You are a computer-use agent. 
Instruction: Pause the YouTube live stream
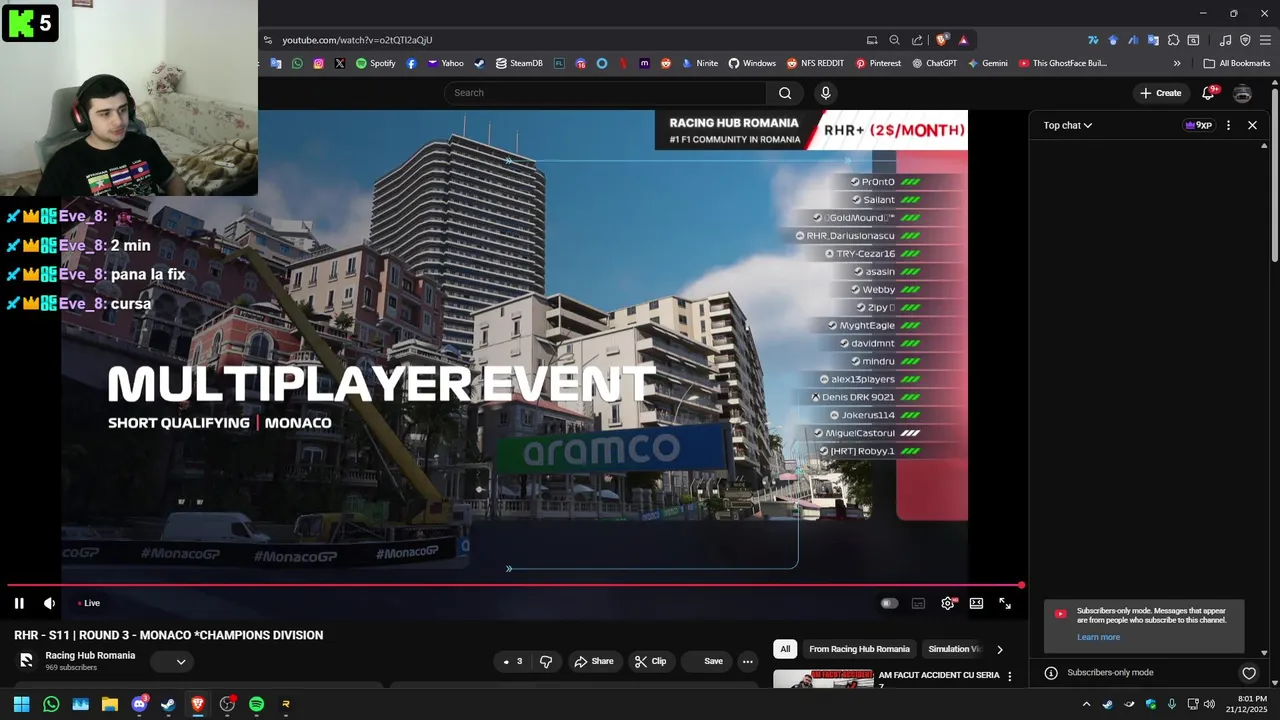(x=19, y=603)
